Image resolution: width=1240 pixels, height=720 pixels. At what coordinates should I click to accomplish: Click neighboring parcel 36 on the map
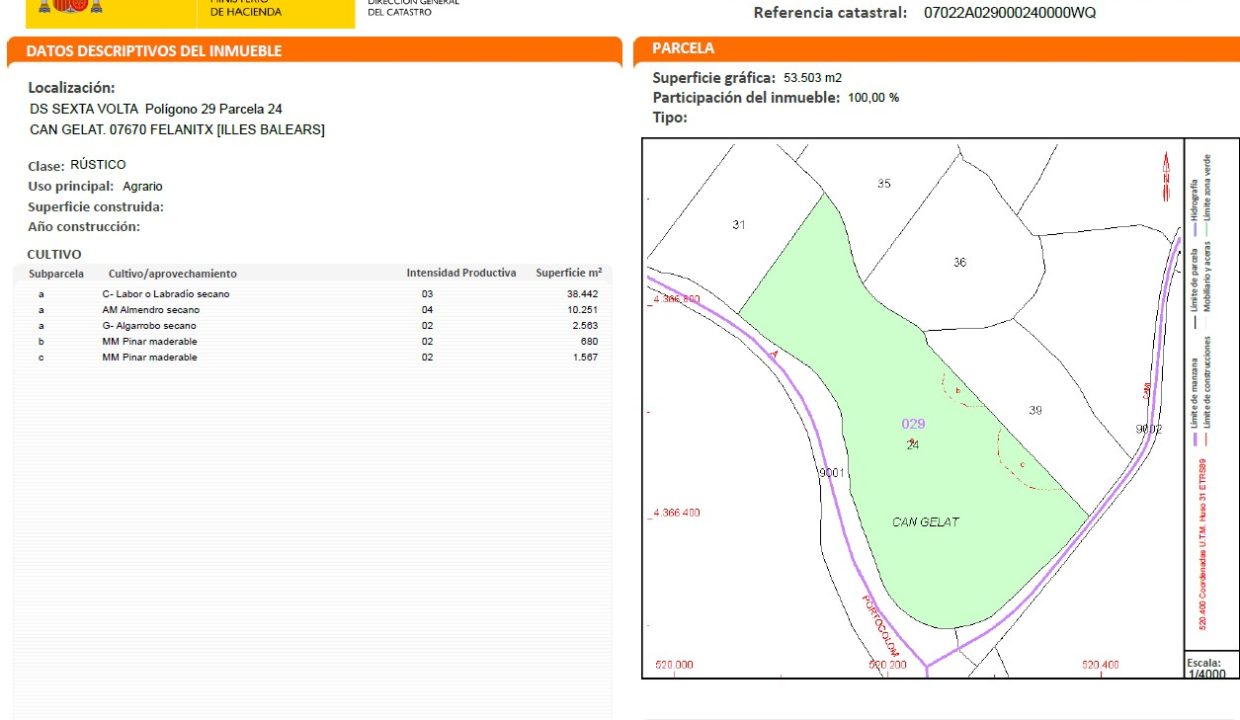[960, 262]
